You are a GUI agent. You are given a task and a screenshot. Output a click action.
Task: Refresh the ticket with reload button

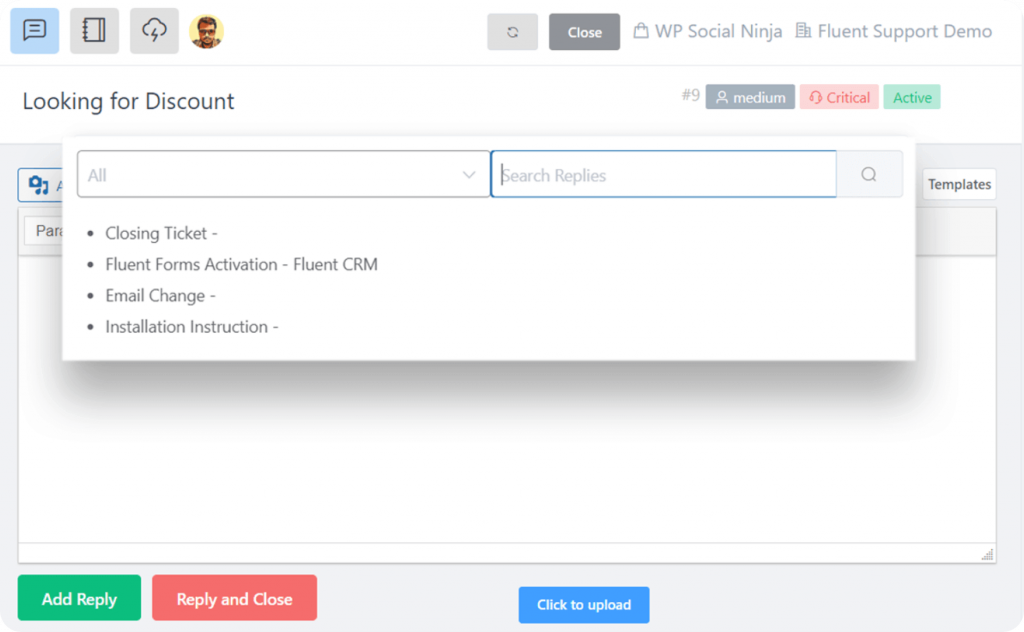pos(513,32)
